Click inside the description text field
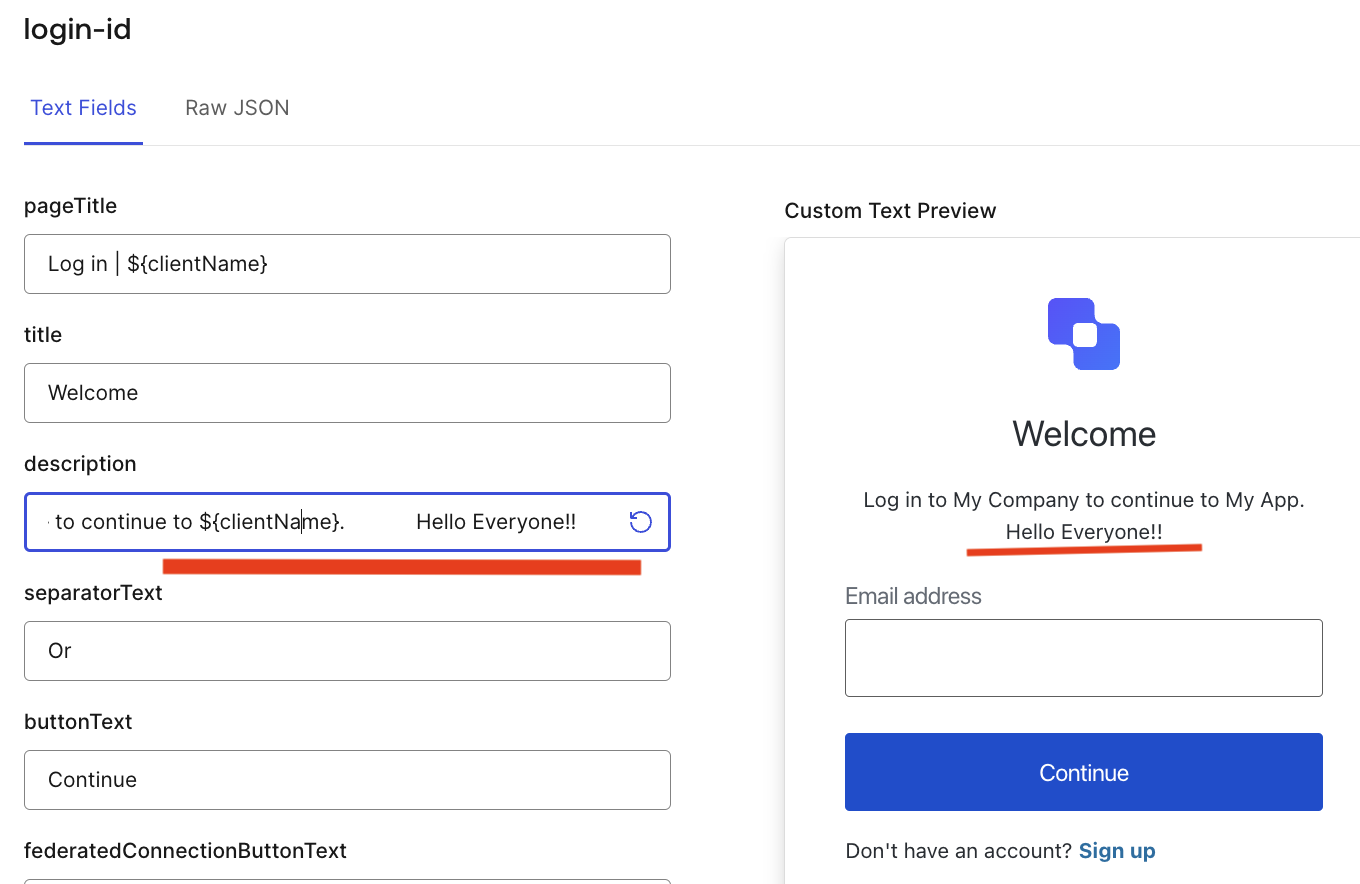Screen dimensions: 1360x884 pos(347,522)
